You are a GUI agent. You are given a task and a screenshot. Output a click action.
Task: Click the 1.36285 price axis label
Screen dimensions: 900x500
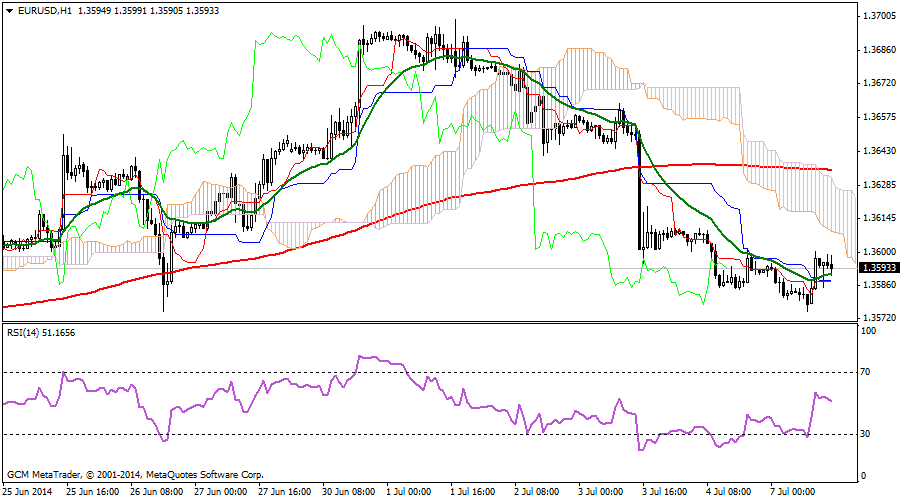coord(879,185)
